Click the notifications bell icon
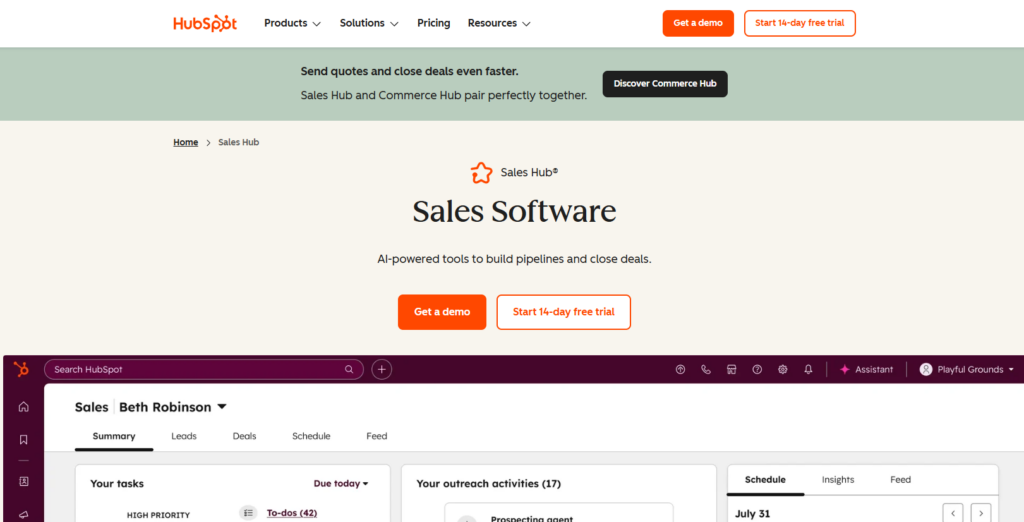Image resolution: width=1024 pixels, height=522 pixels. [808, 370]
